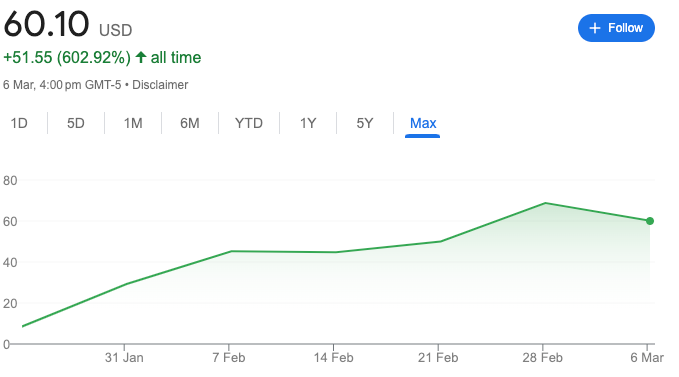Click the 21 Feb axis label
Screen dimensions: 679x377
coord(438,358)
